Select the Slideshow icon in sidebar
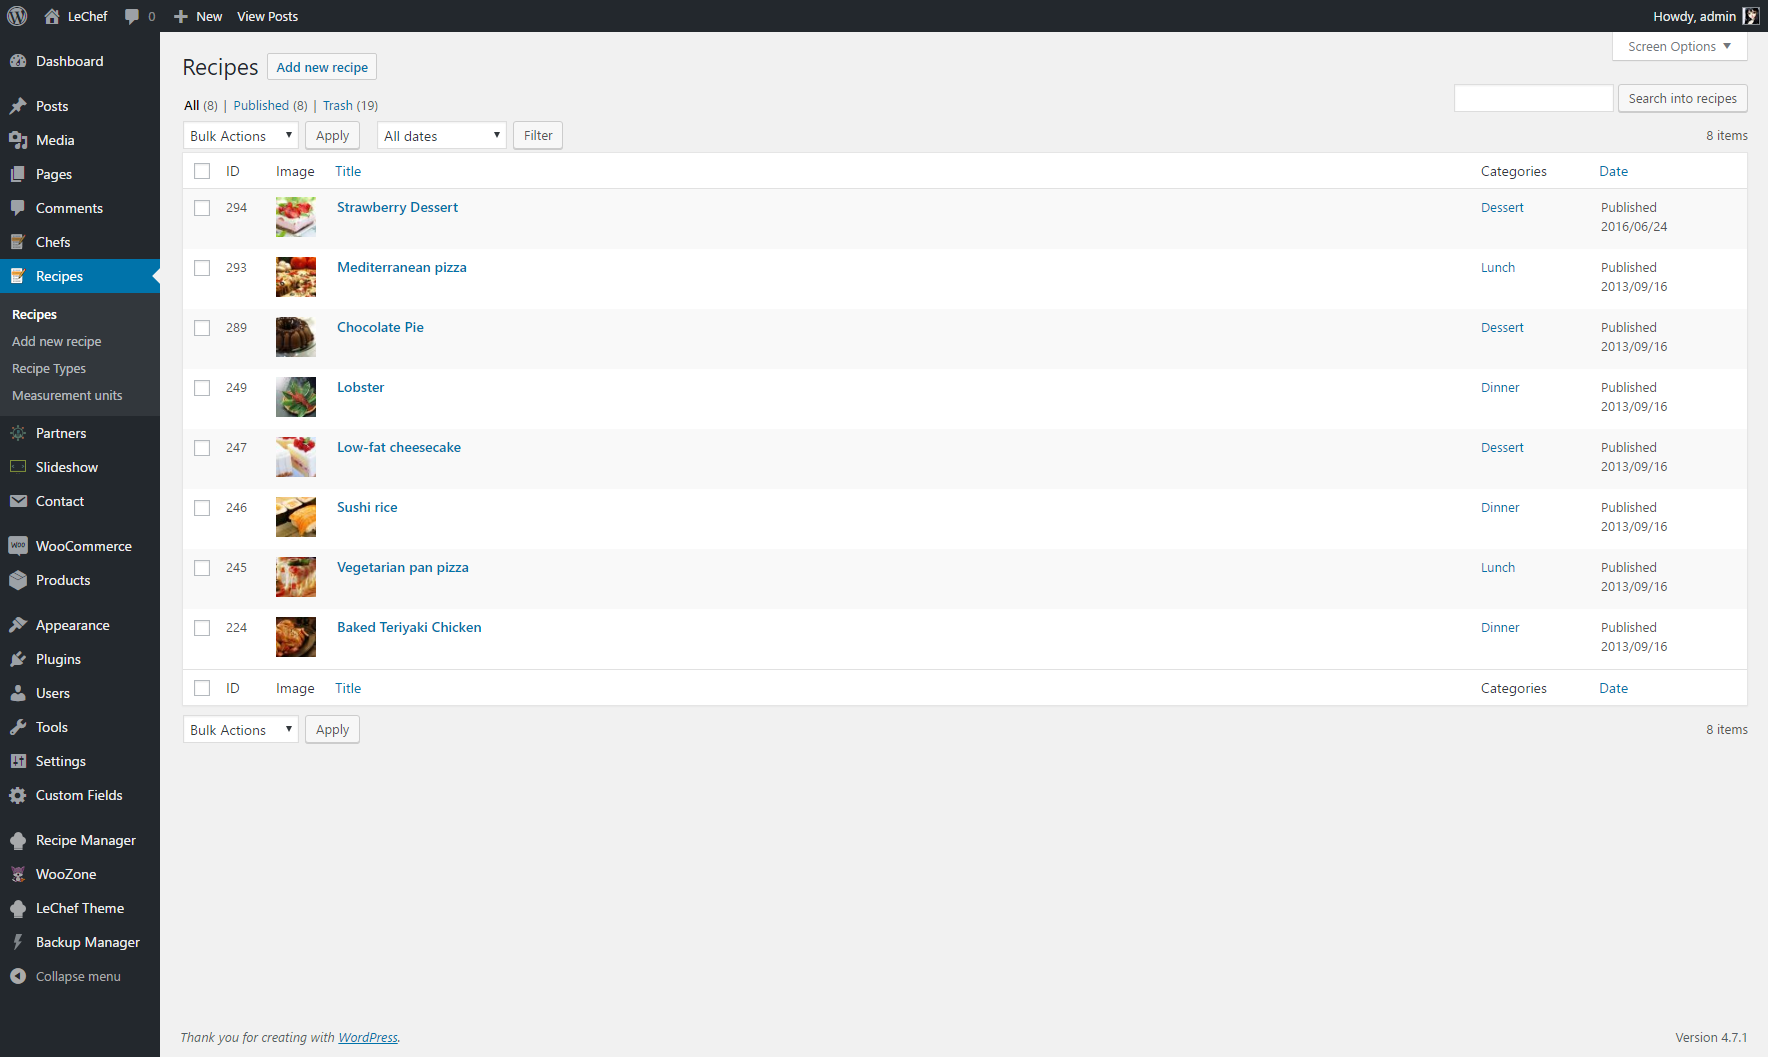1768x1057 pixels. pyautogui.click(x=20, y=467)
